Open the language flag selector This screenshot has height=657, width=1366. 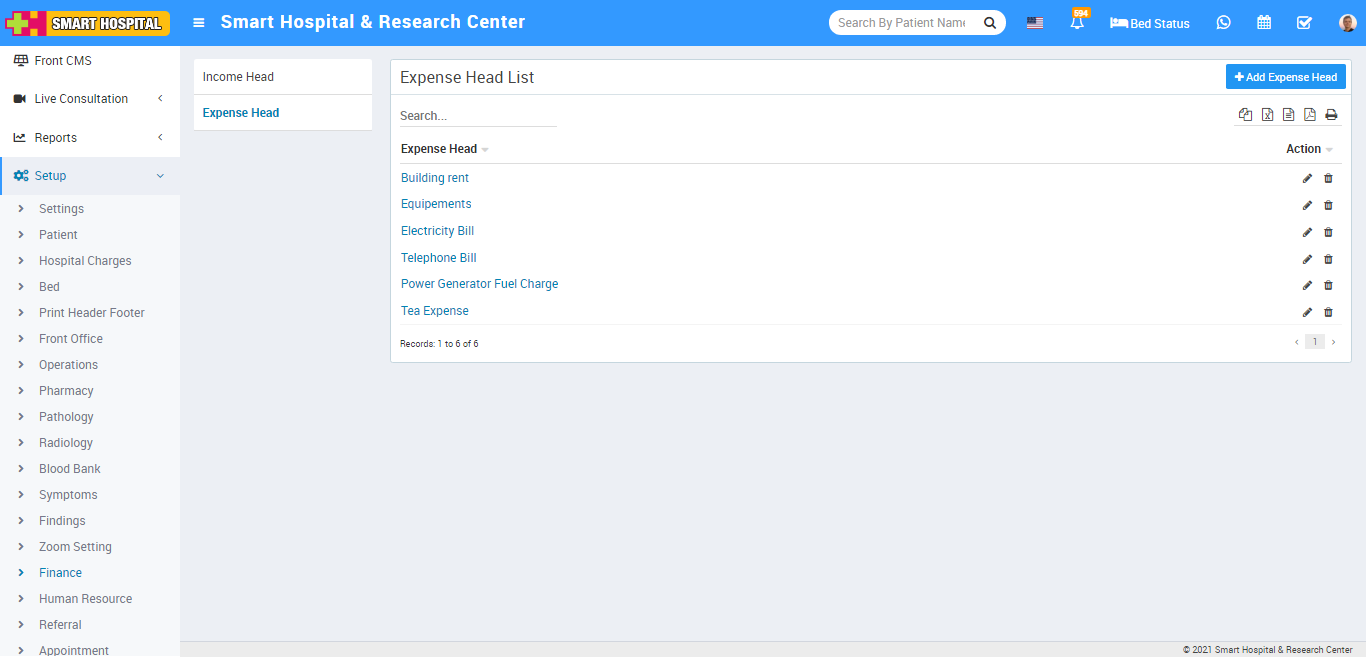pyautogui.click(x=1035, y=23)
